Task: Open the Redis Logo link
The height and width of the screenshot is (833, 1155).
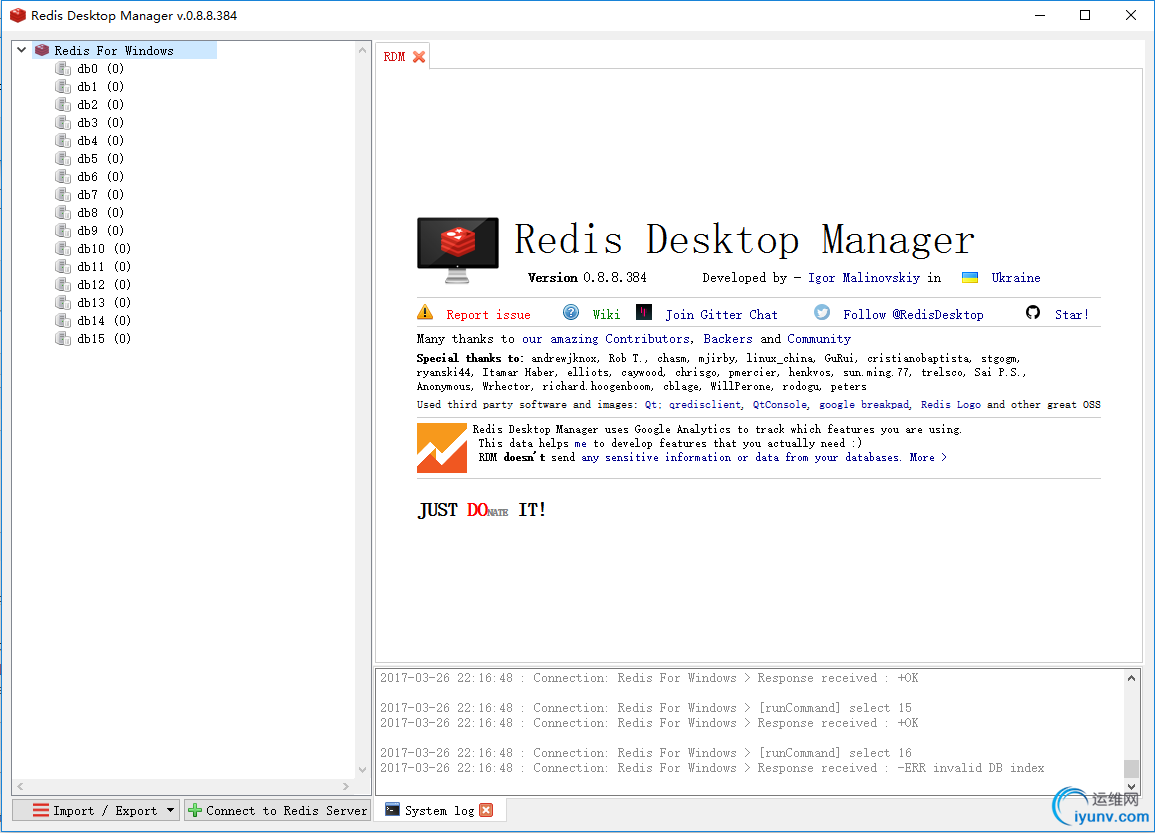Action: tap(950, 404)
